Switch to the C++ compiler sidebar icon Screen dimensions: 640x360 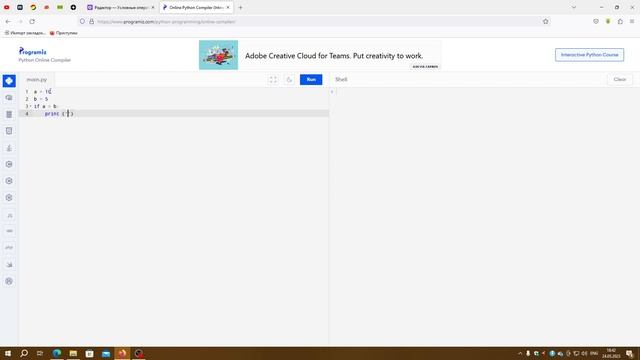pyautogui.click(x=9, y=181)
